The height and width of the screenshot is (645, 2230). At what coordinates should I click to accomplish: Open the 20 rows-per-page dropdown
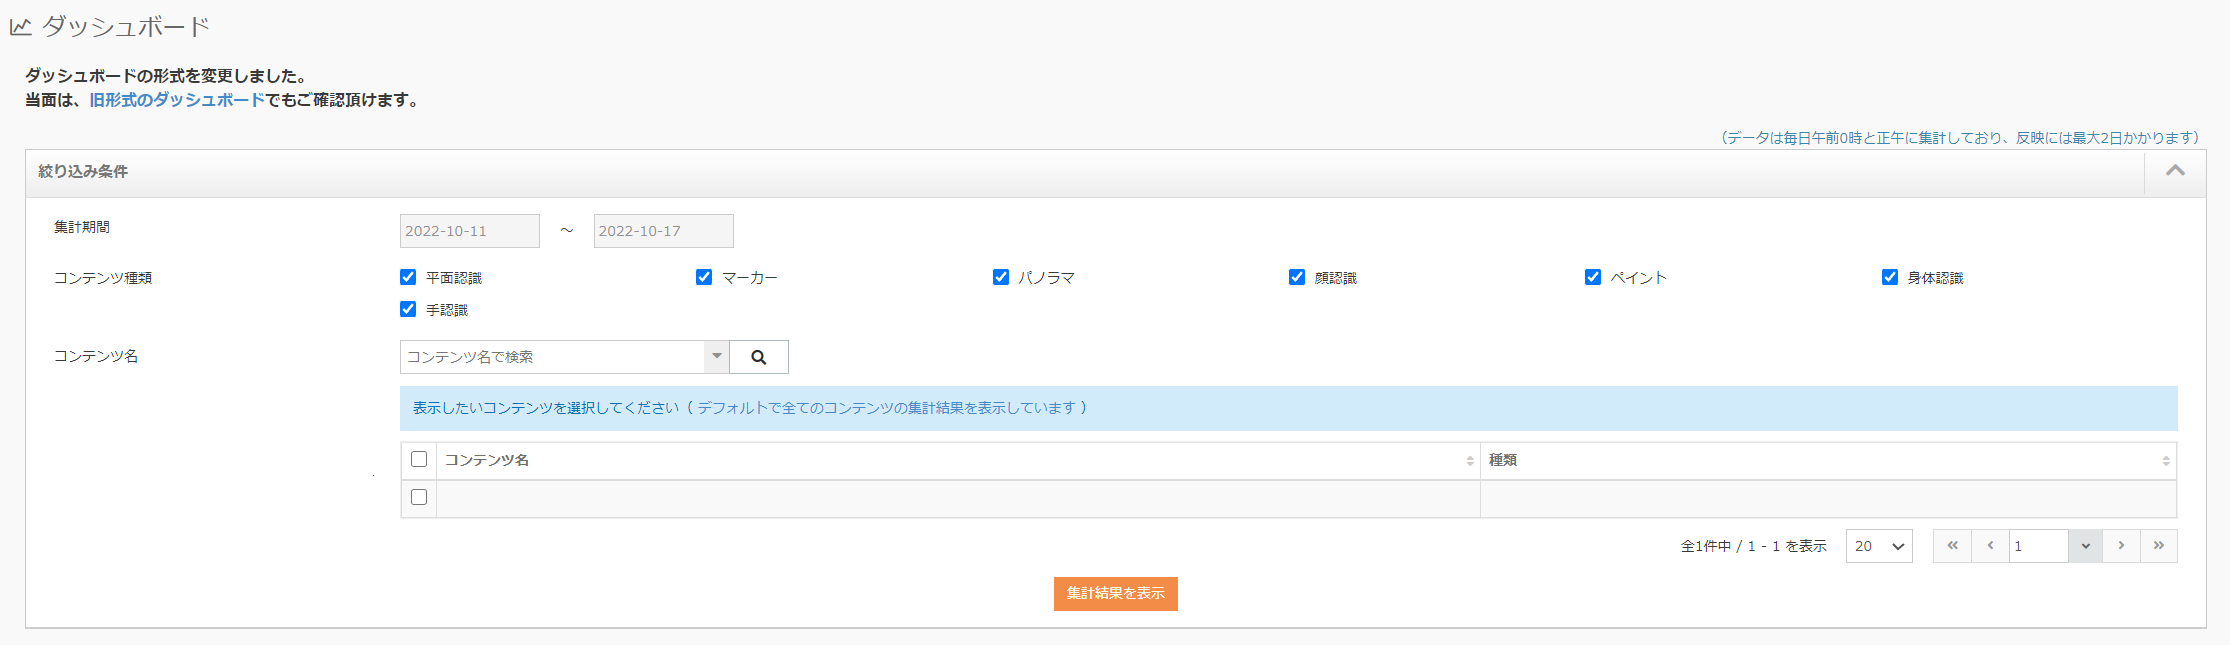pos(1879,546)
